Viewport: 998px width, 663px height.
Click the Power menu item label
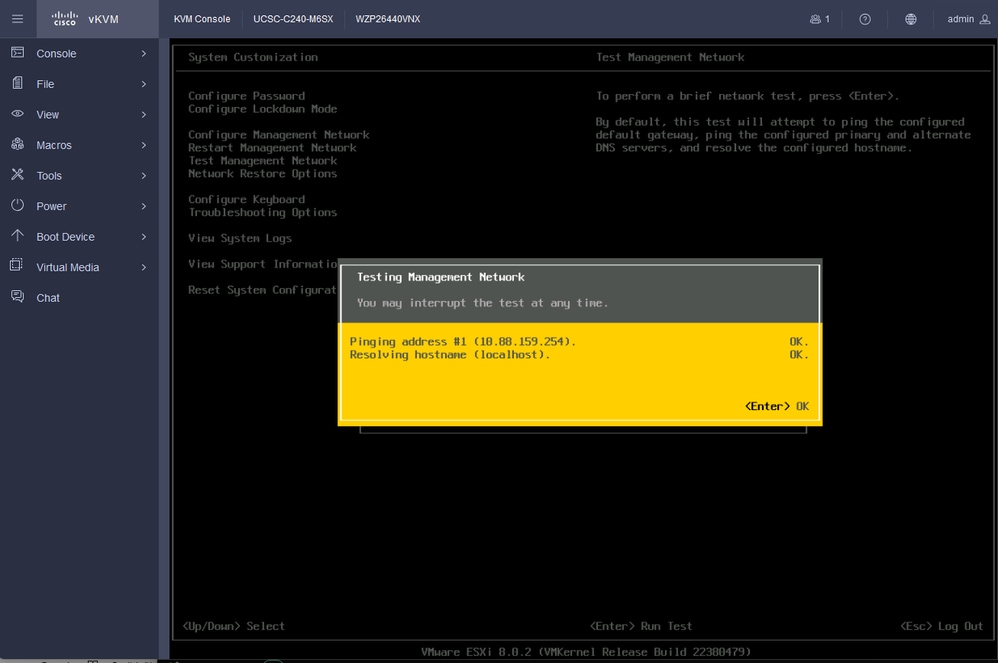coord(51,206)
